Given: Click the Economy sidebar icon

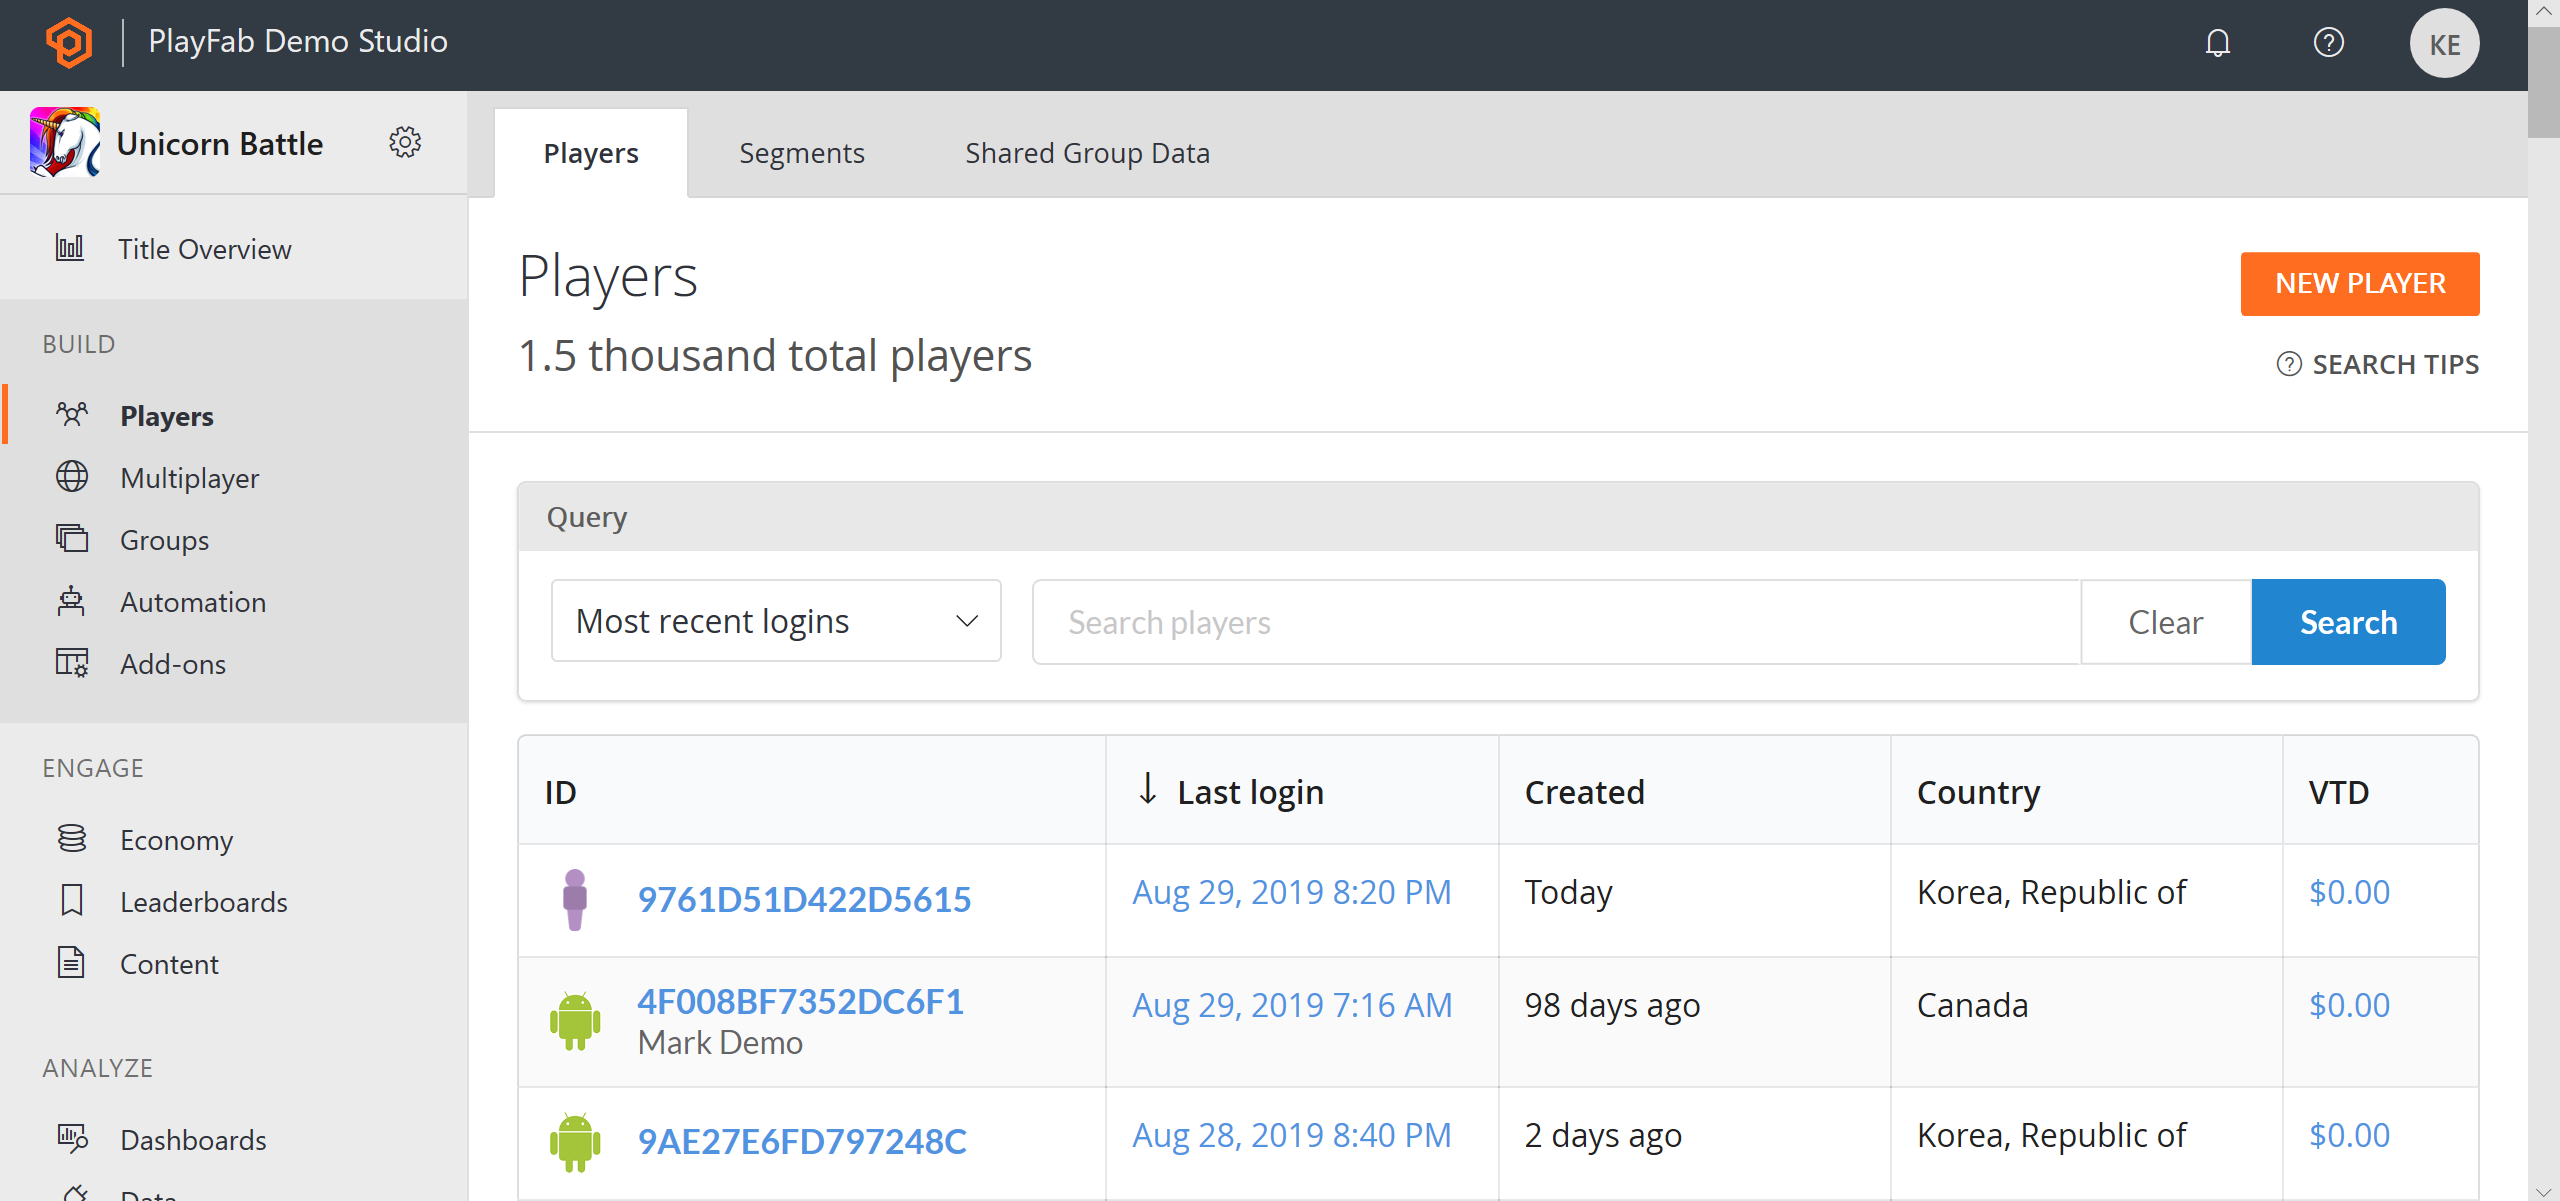Looking at the screenshot, I should coord(70,839).
